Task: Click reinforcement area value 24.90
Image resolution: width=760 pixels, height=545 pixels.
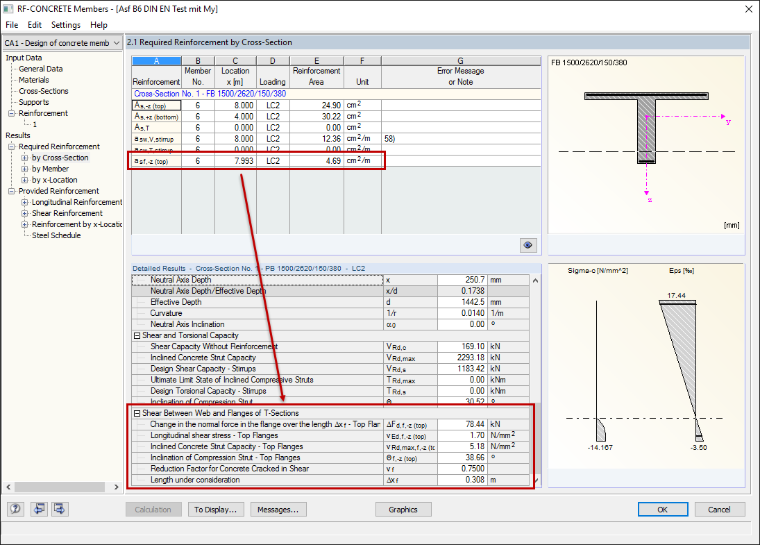Action: (x=317, y=105)
